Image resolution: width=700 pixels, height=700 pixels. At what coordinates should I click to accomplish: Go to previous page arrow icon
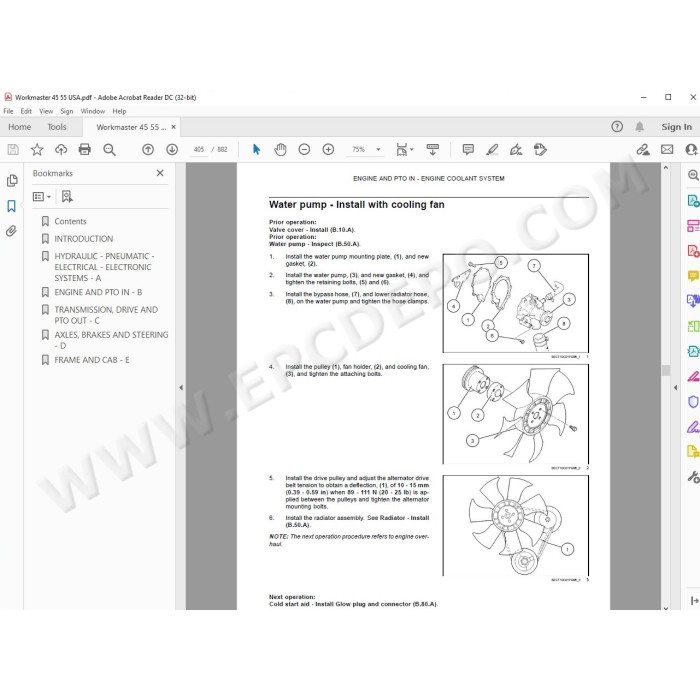click(x=148, y=150)
